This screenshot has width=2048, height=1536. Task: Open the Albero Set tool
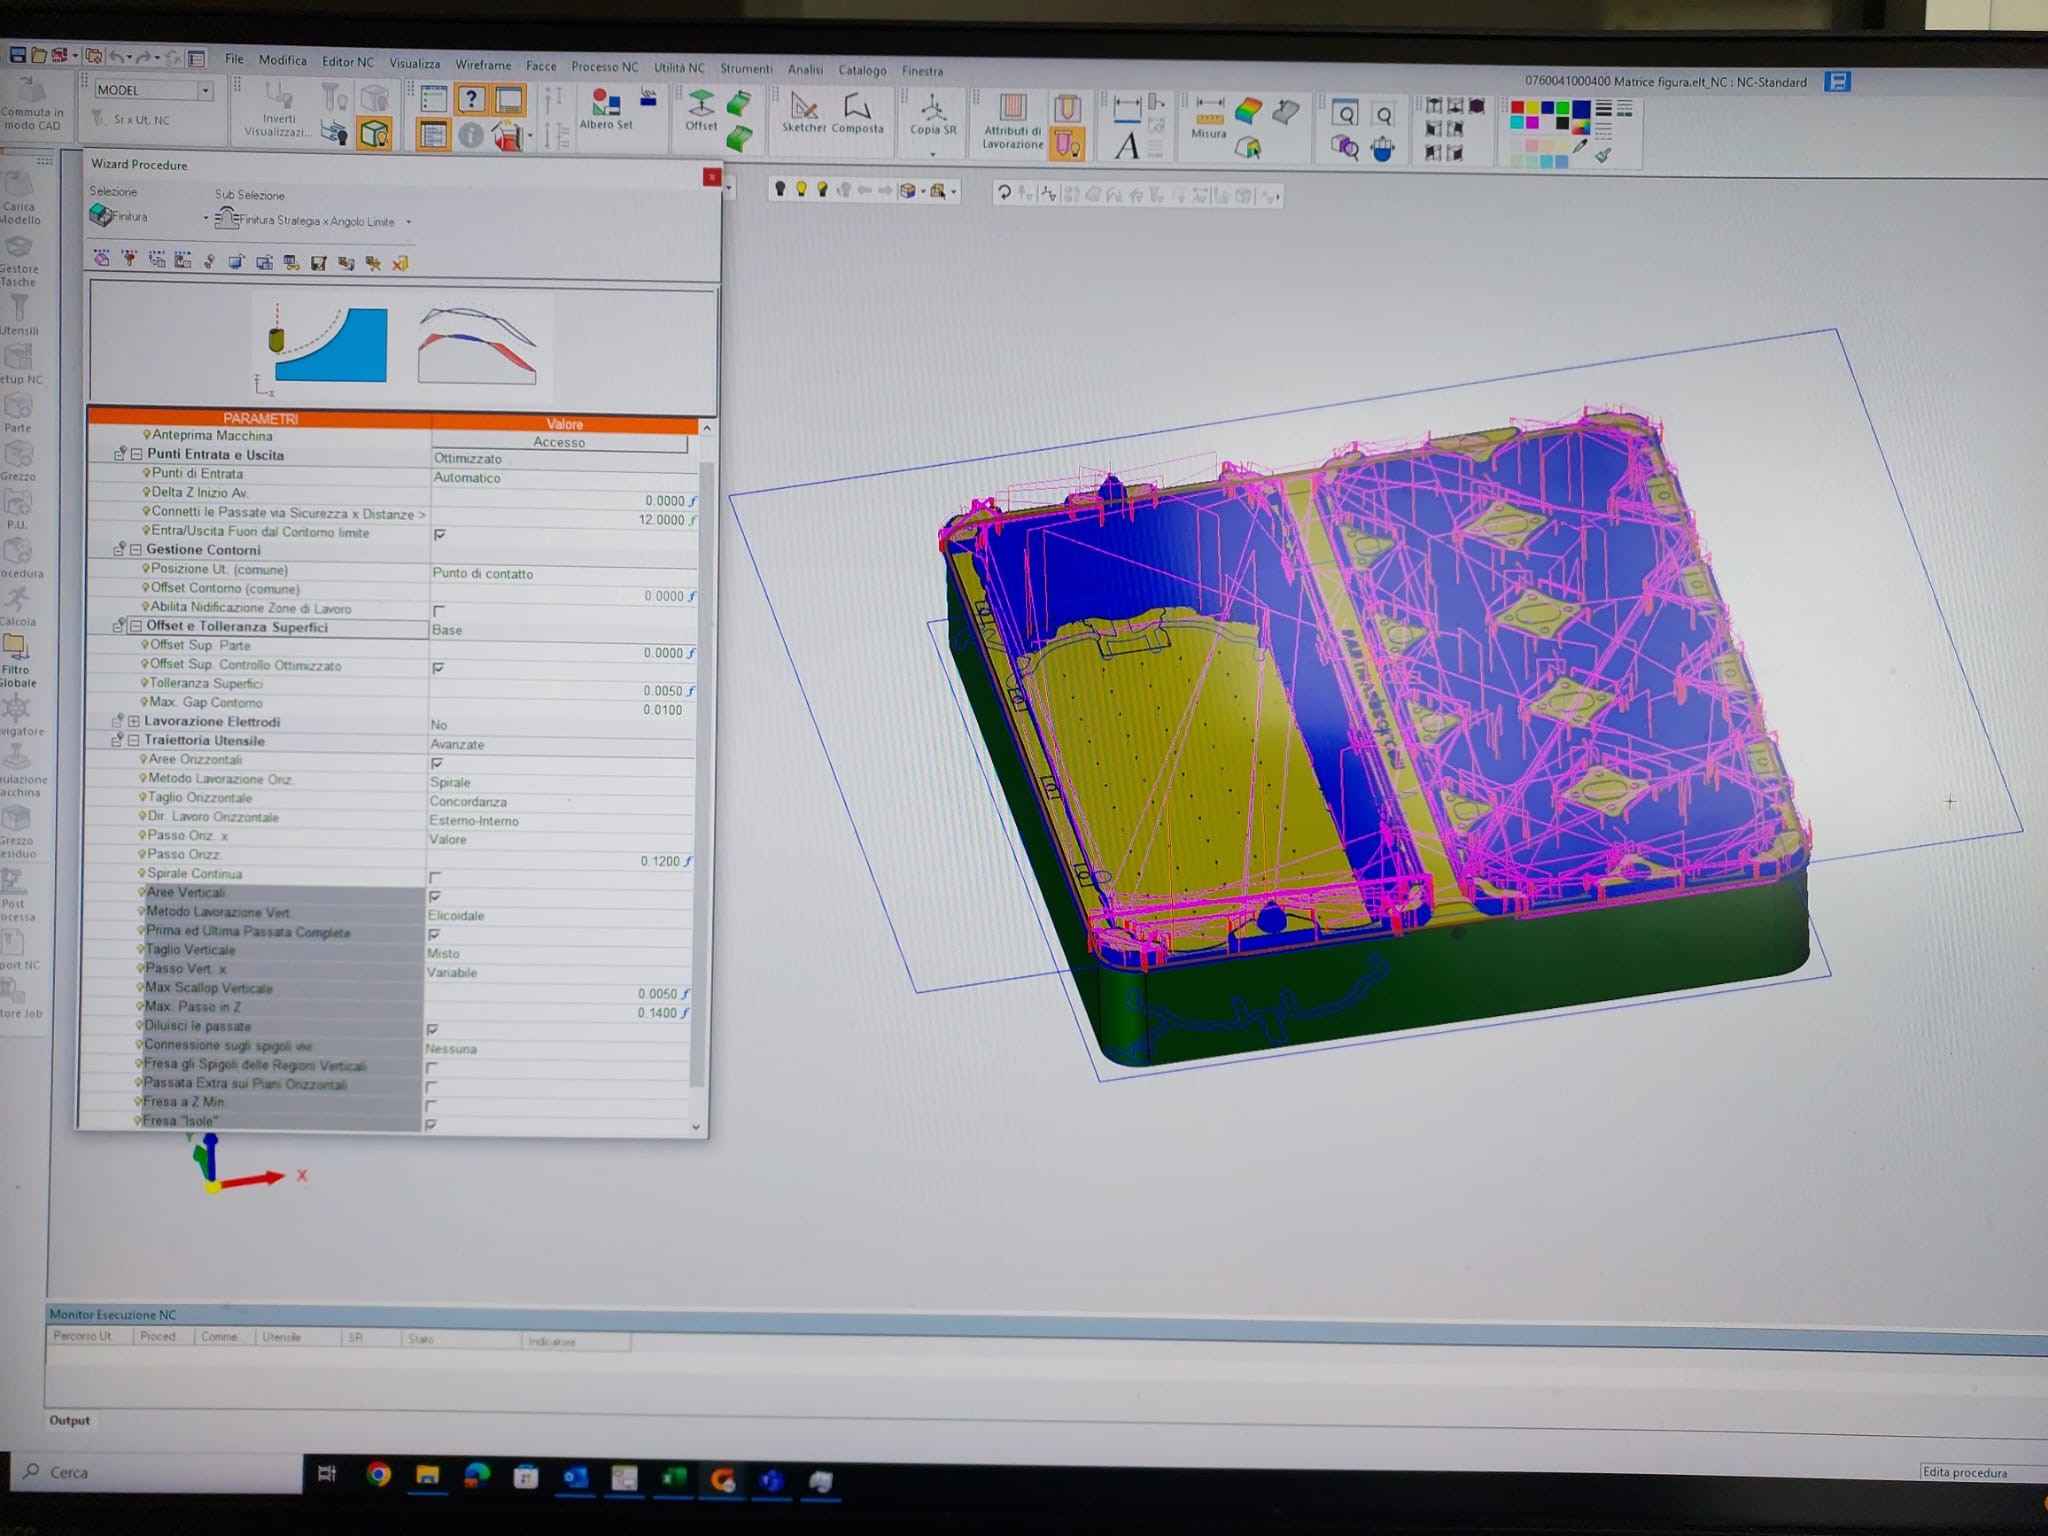pos(606,109)
